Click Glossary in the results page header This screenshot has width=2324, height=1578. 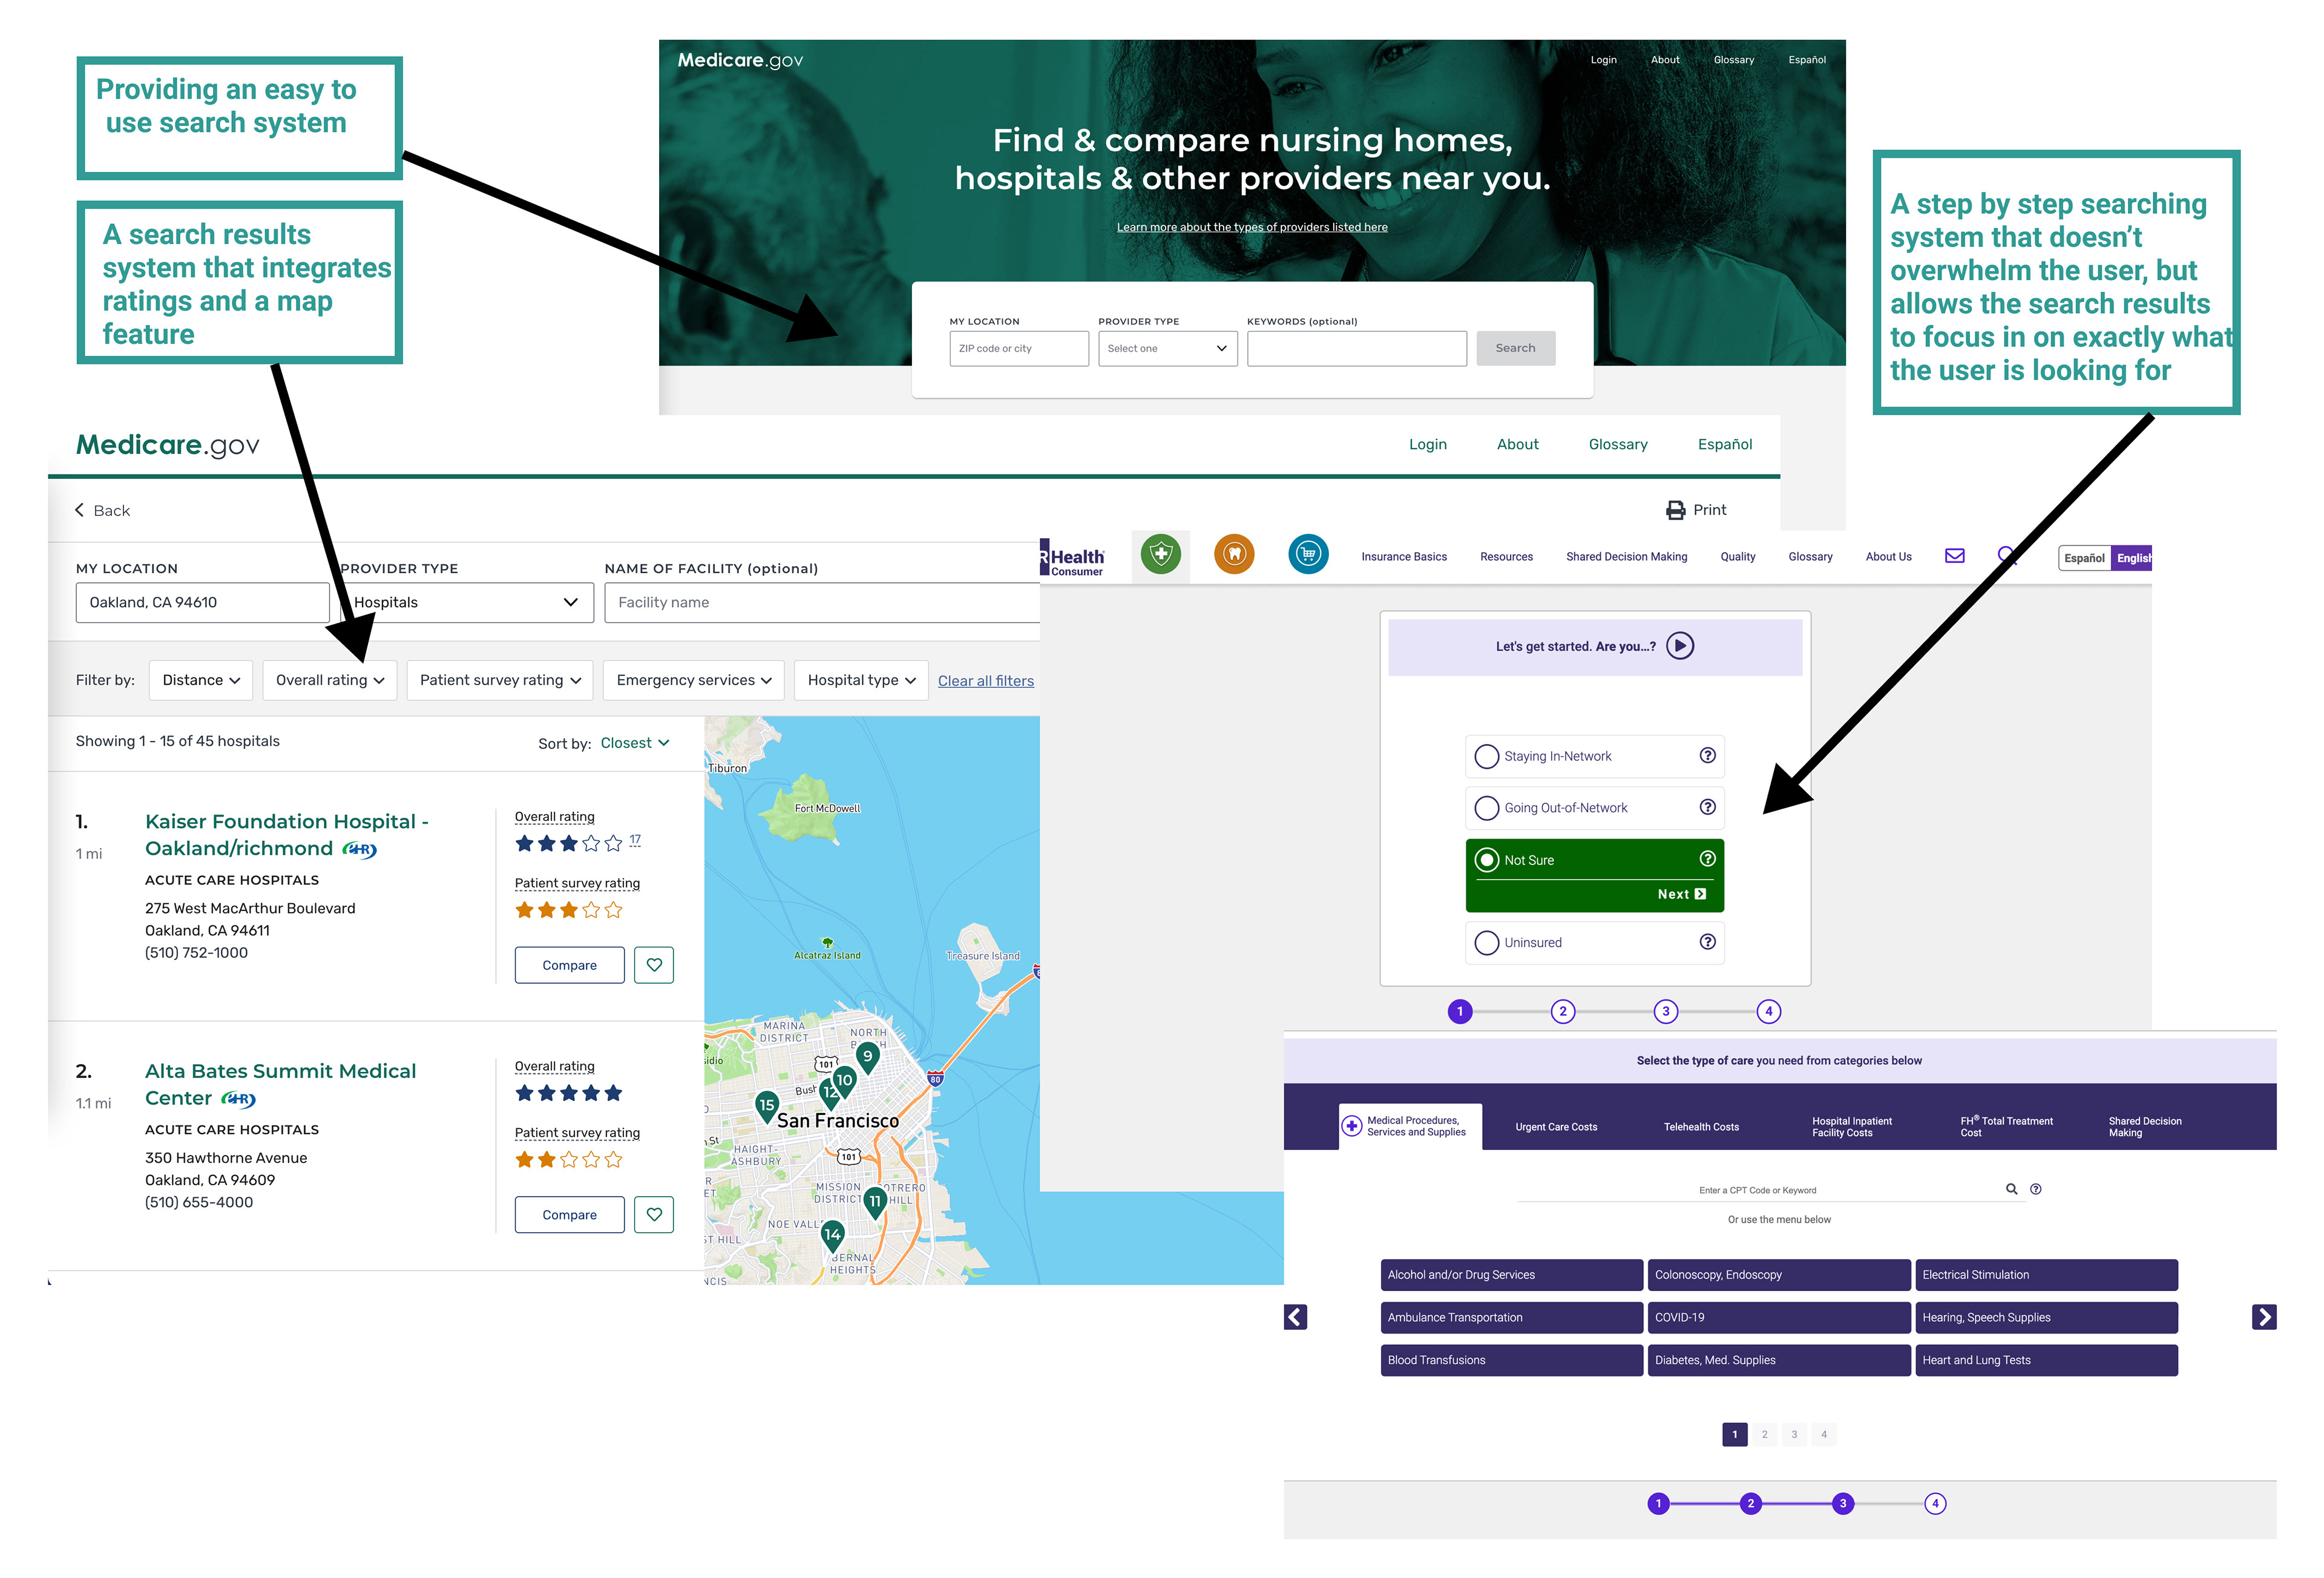point(1617,444)
